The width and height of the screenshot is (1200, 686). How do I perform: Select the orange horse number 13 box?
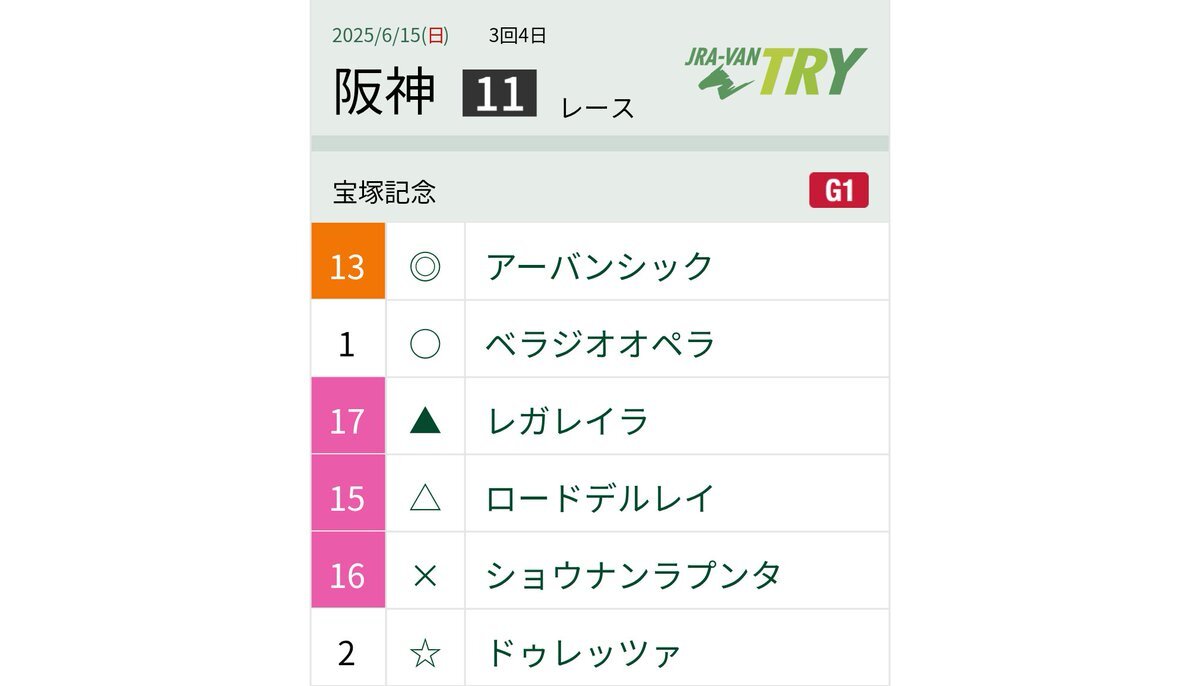pyautogui.click(x=348, y=261)
